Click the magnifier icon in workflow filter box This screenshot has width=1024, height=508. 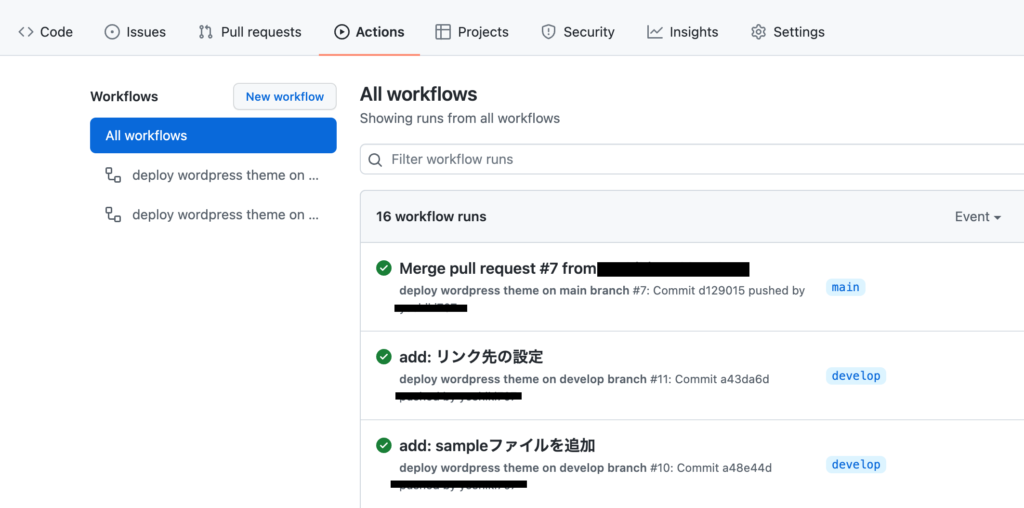click(375, 160)
